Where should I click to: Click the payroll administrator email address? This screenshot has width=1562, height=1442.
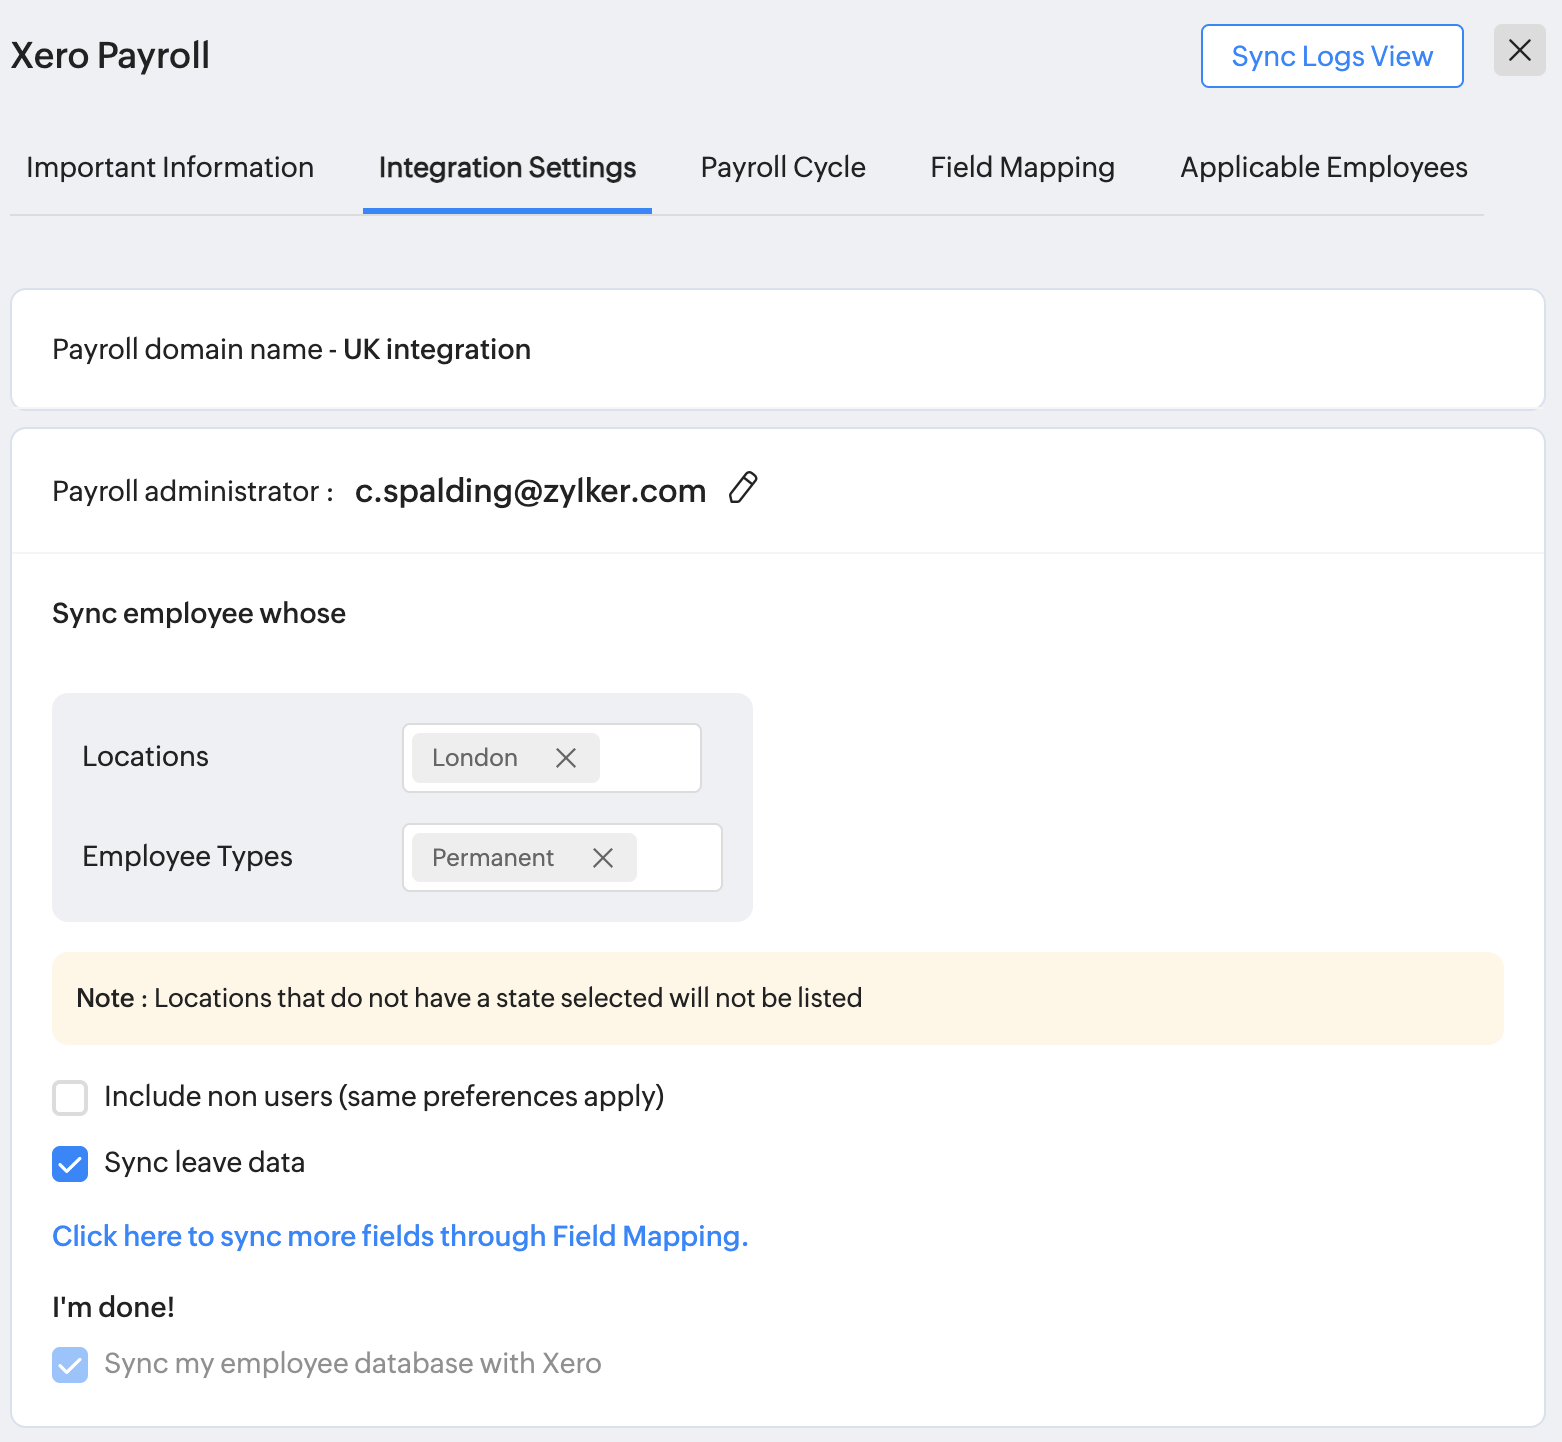click(530, 491)
